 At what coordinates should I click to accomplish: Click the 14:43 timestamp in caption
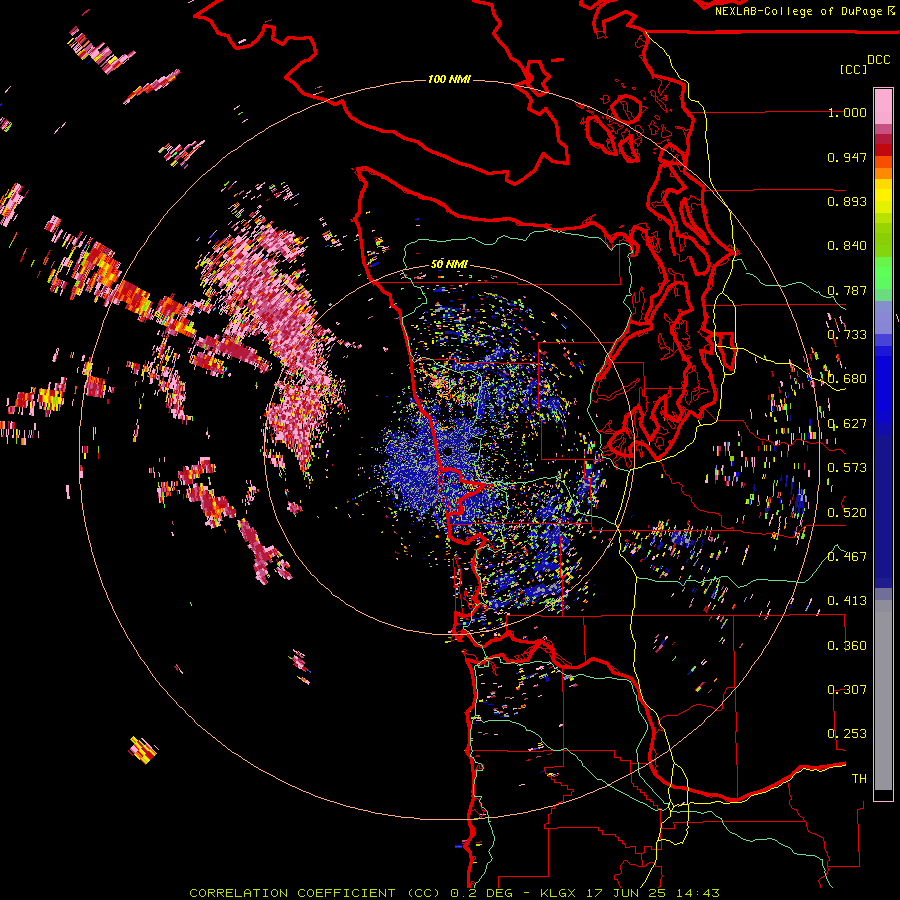697,893
